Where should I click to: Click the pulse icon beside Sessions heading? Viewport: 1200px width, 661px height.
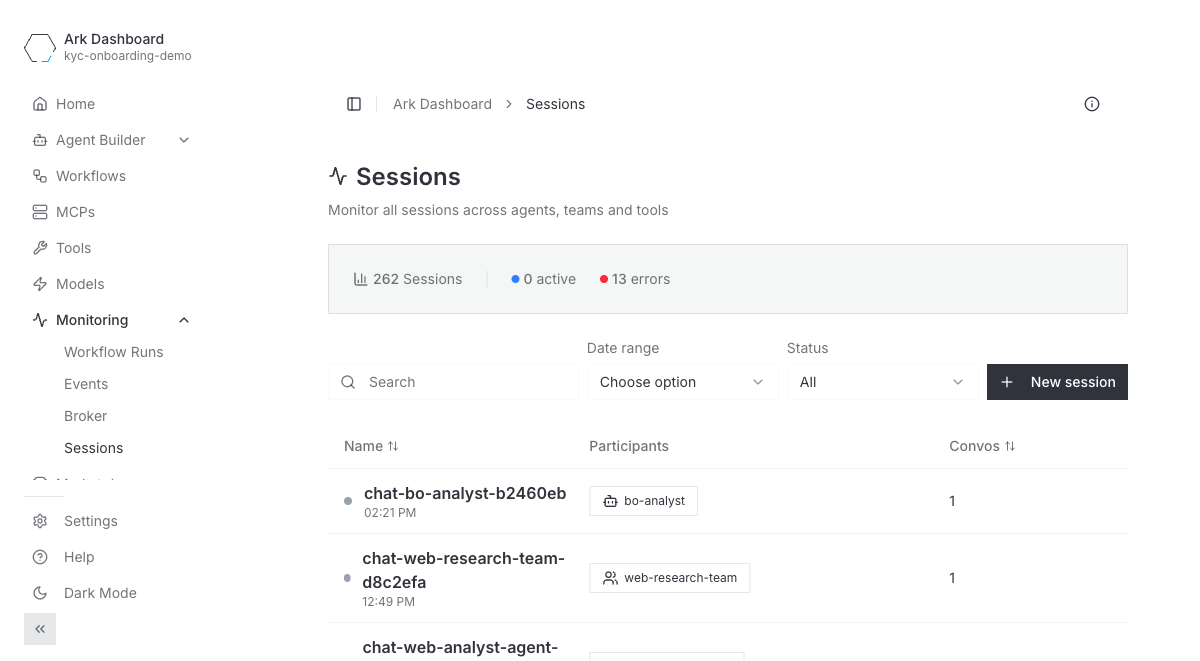click(338, 177)
